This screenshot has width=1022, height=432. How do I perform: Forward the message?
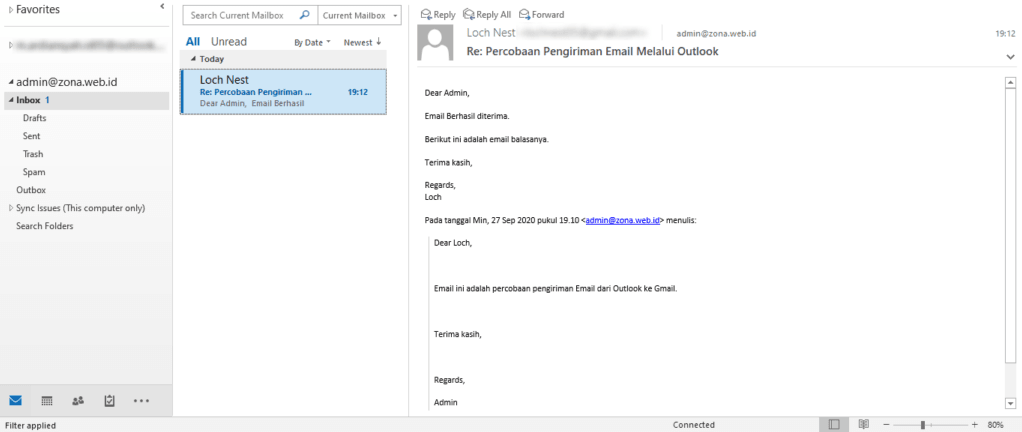(x=542, y=14)
